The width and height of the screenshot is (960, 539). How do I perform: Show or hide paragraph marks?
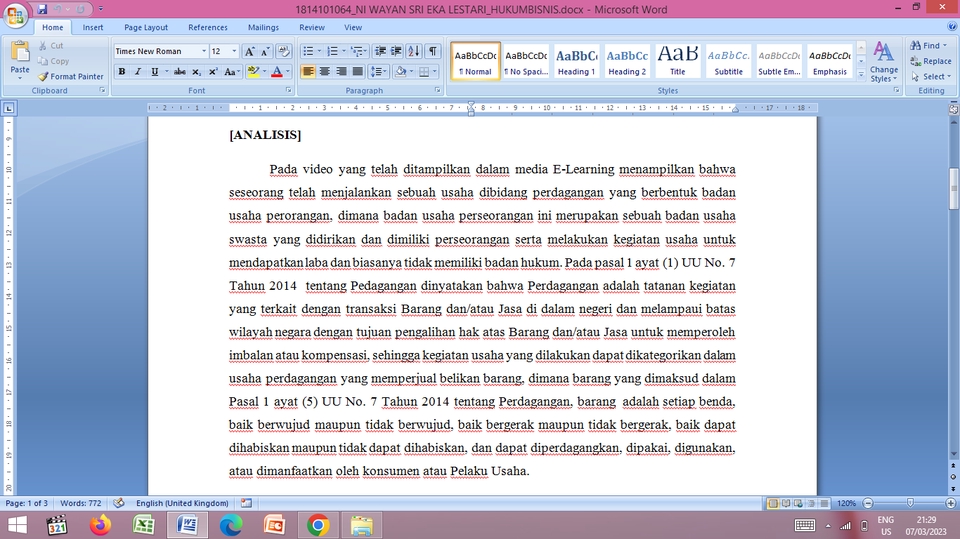(433, 51)
